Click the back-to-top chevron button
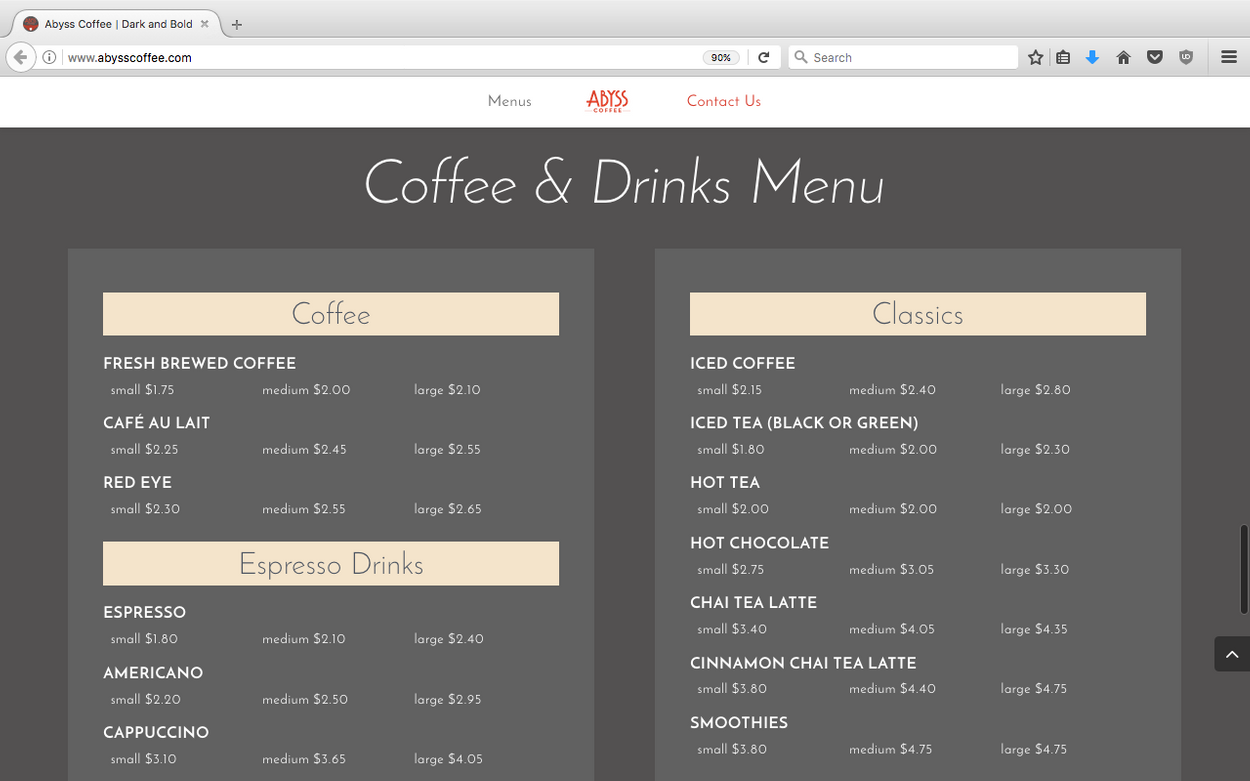Viewport: 1250px width, 781px height. click(x=1232, y=654)
